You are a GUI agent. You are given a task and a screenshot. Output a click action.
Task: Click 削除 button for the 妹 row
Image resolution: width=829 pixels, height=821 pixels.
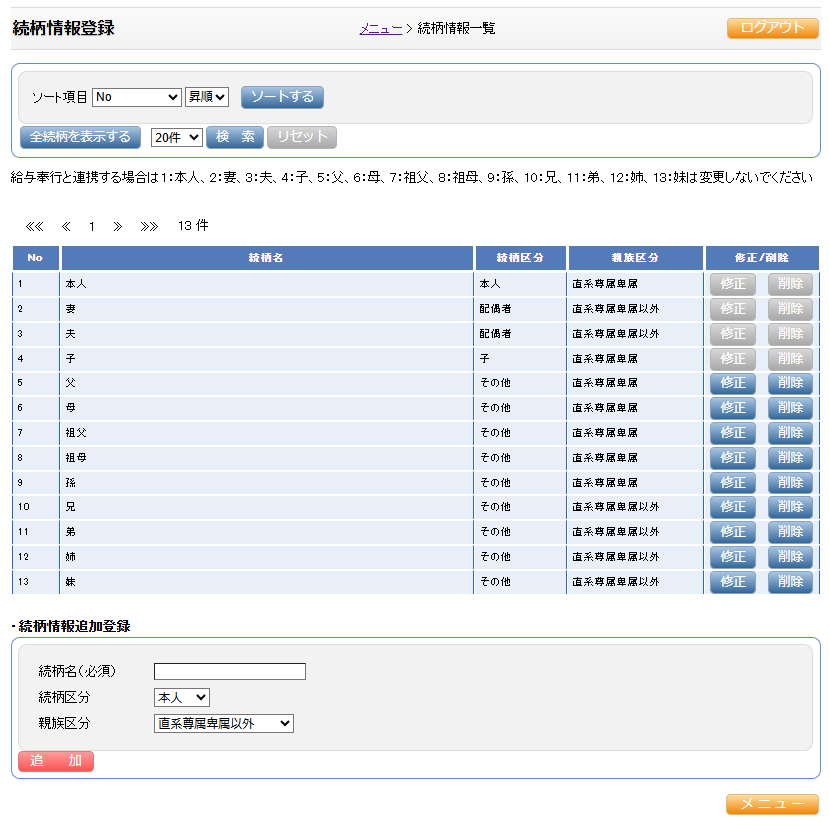tap(790, 582)
